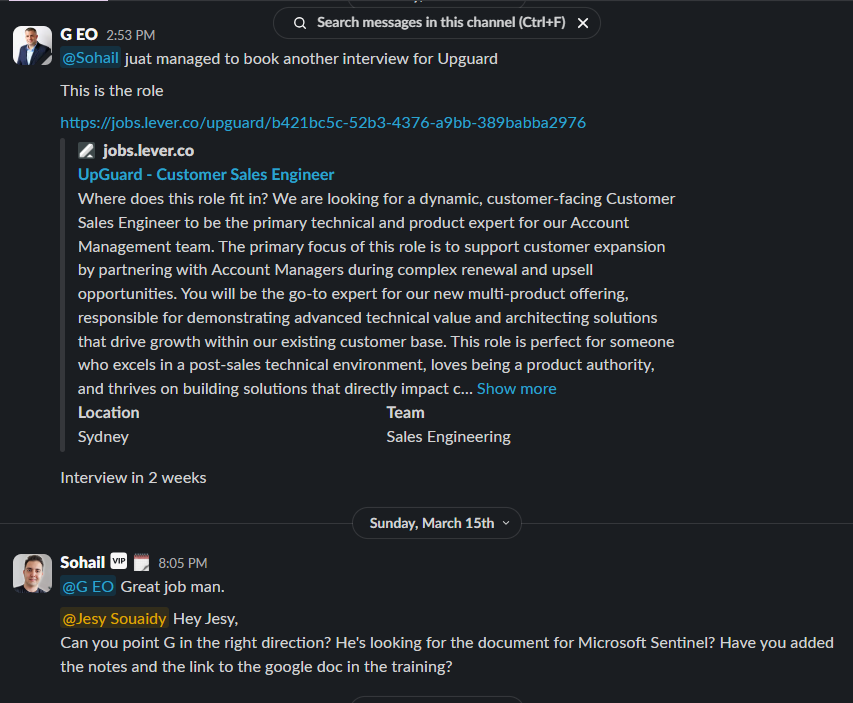Open the 2:53 PM message timestamp
Image resolution: width=853 pixels, height=703 pixels.
(131, 35)
